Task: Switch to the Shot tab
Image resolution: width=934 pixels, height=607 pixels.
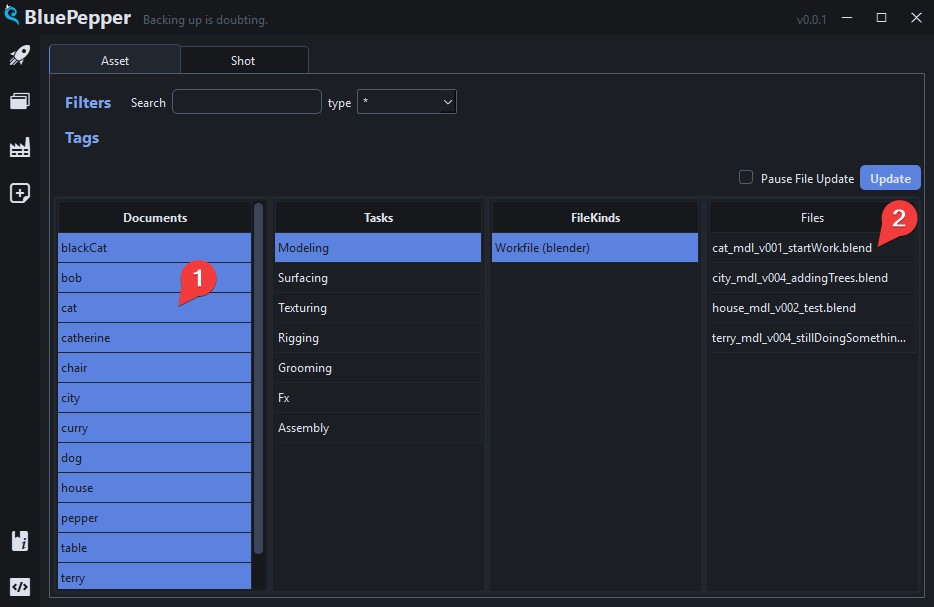Action: (x=243, y=60)
